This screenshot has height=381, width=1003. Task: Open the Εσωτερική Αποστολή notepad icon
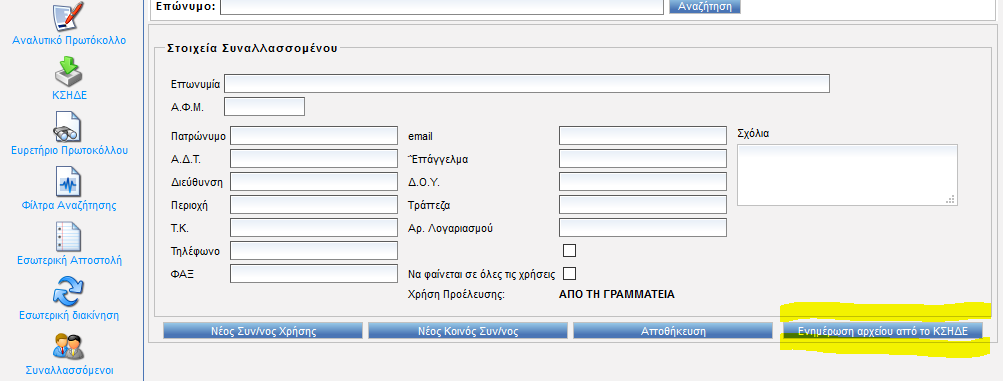(68, 237)
